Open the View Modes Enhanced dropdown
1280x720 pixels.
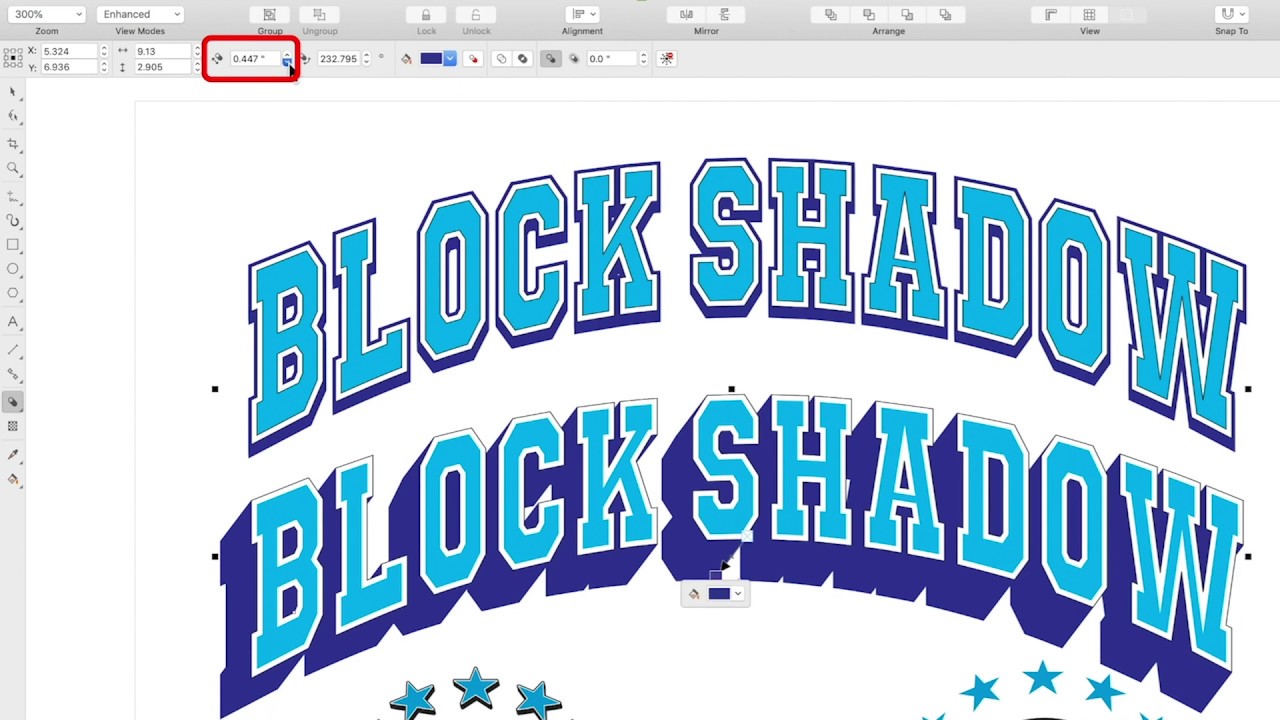tap(141, 14)
